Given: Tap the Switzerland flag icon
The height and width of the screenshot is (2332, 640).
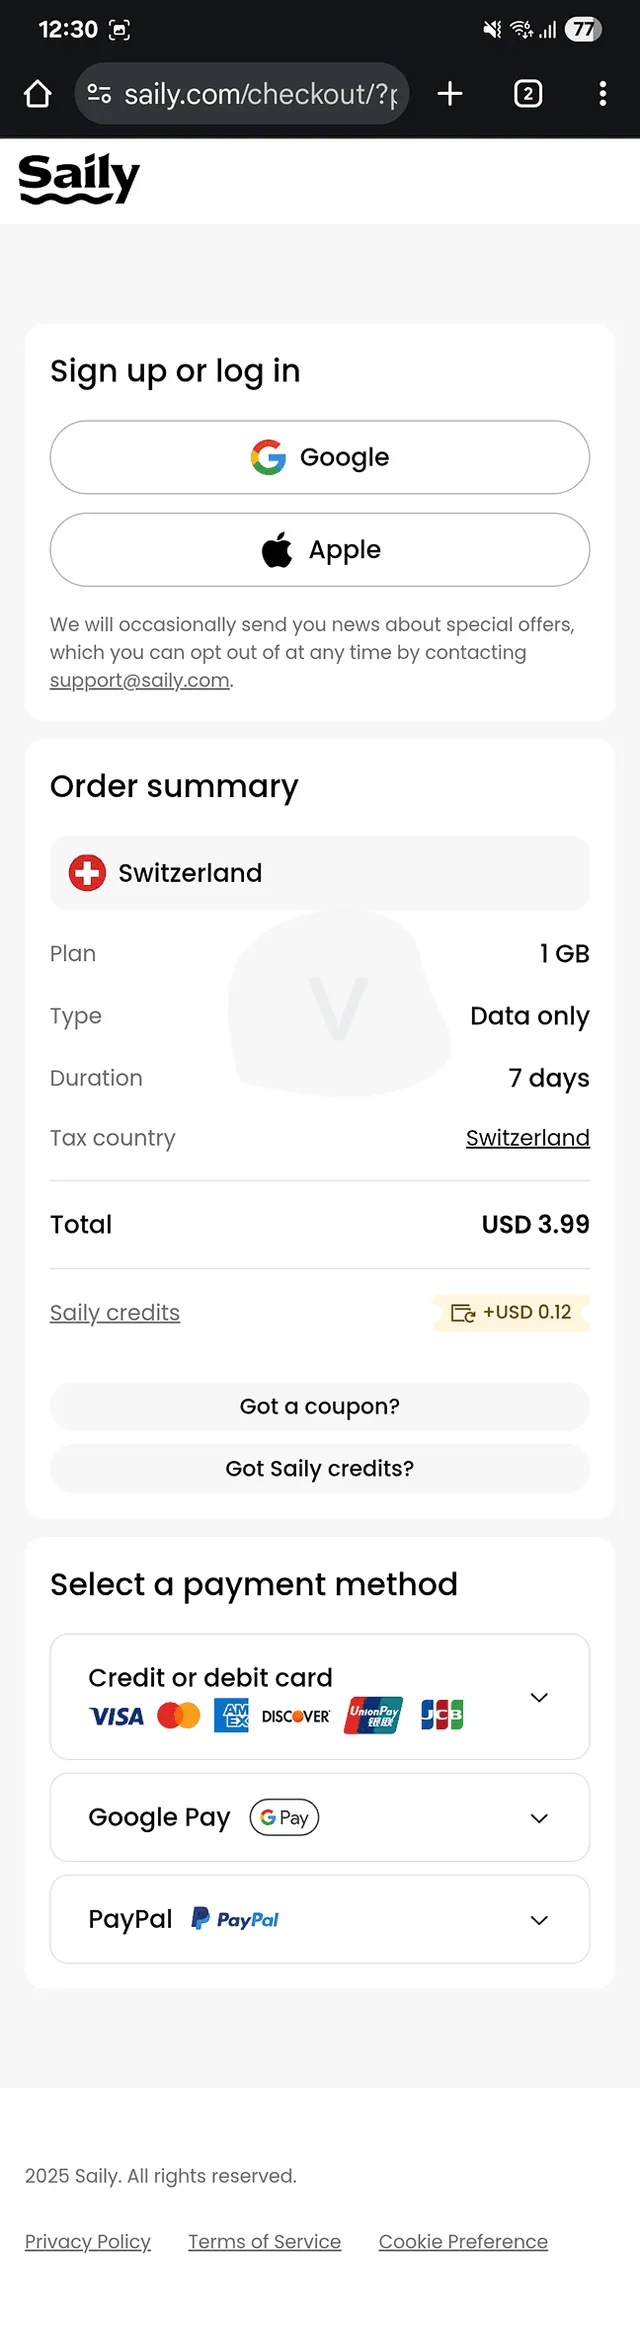Looking at the screenshot, I should 87,873.
